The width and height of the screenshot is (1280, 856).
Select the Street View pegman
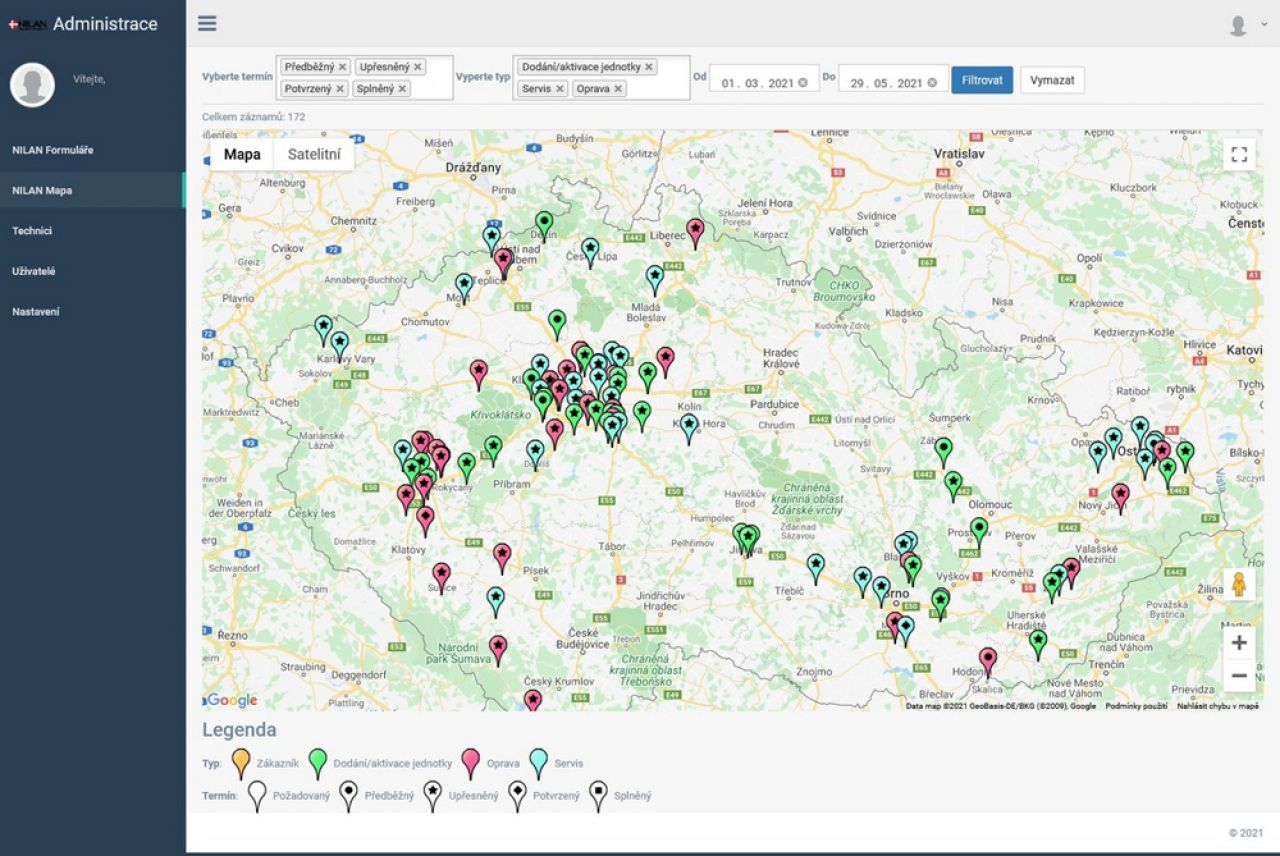1239,584
